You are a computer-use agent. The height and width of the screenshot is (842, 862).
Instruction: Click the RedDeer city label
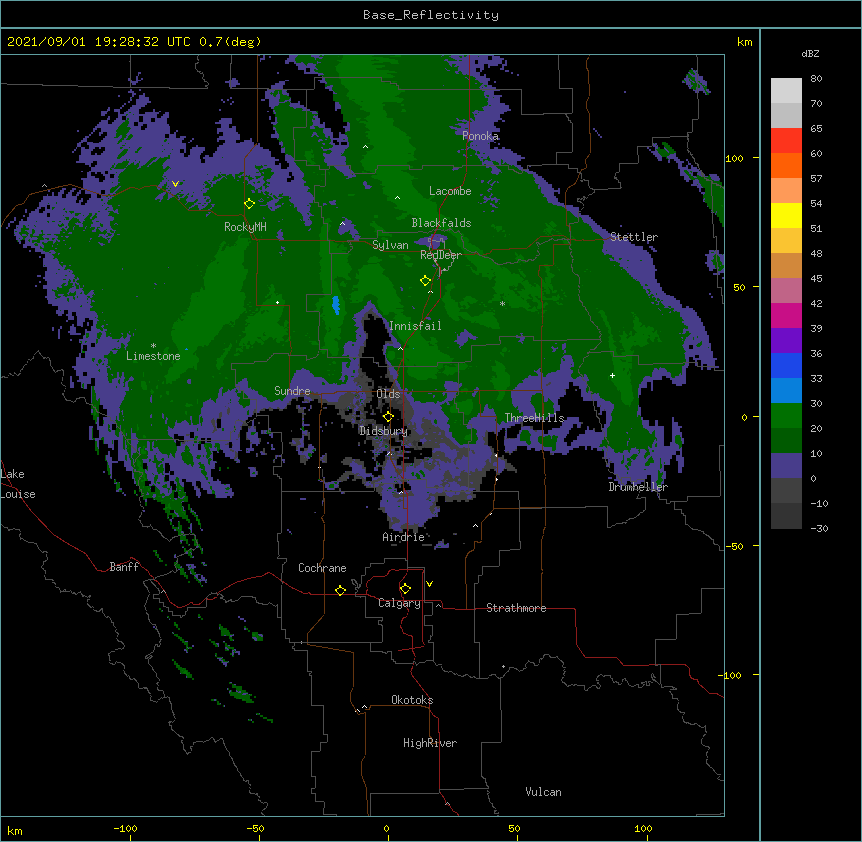click(x=441, y=255)
